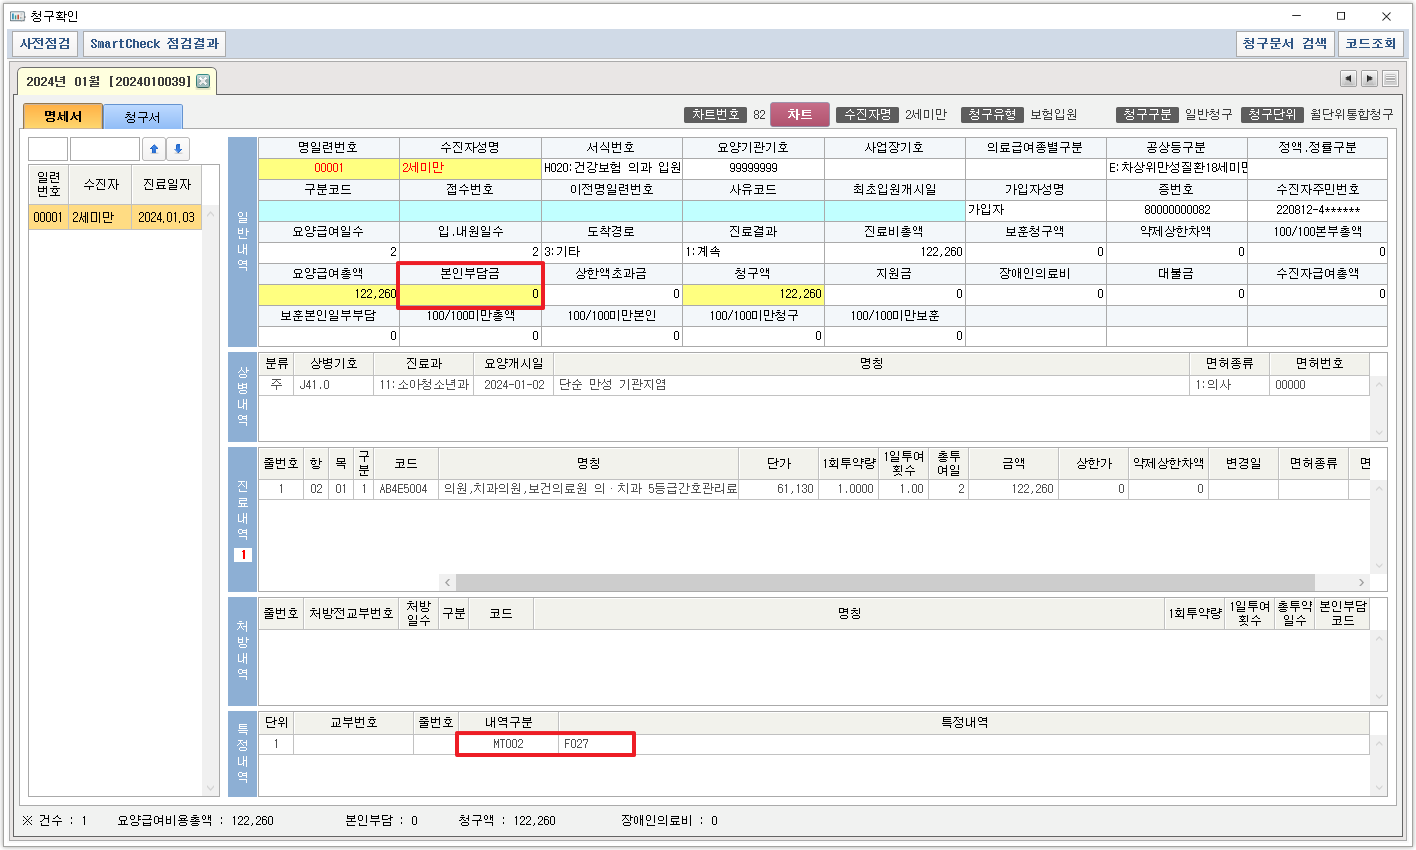Click the wider search field above patient list

[105, 149]
